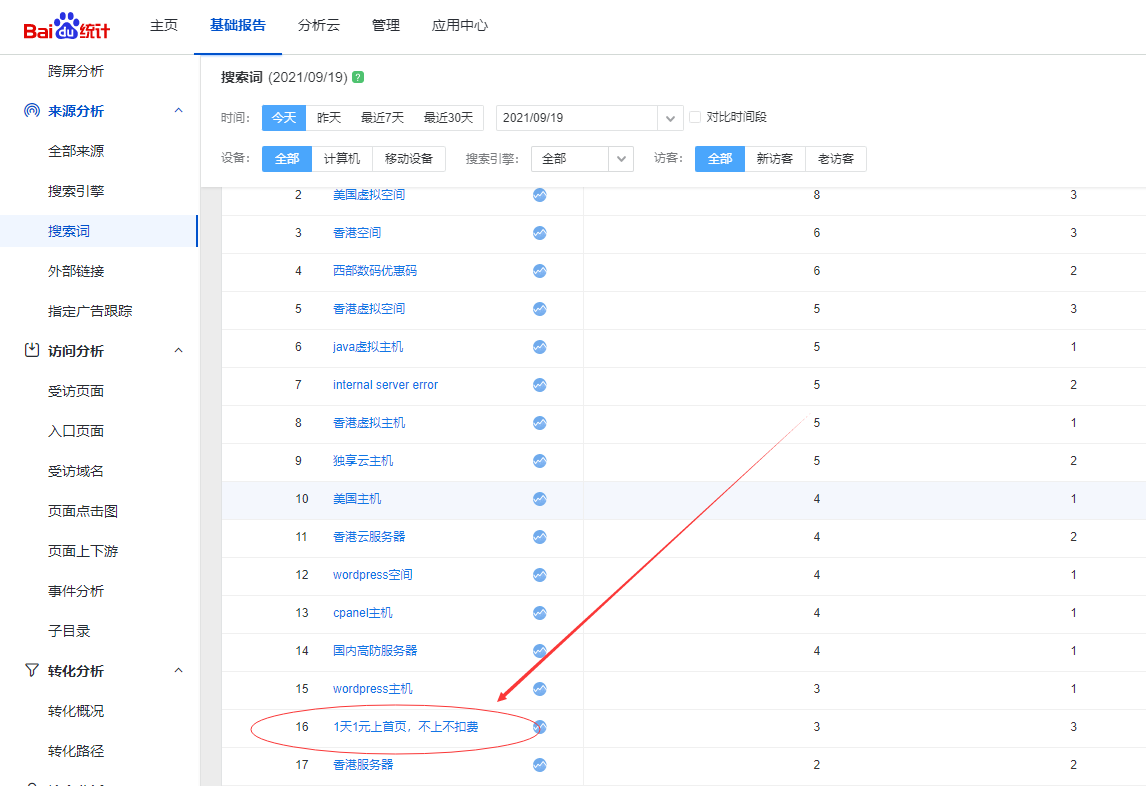
Task: Open trend chart icon for wordpress主机
Action: click(x=539, y=689)
